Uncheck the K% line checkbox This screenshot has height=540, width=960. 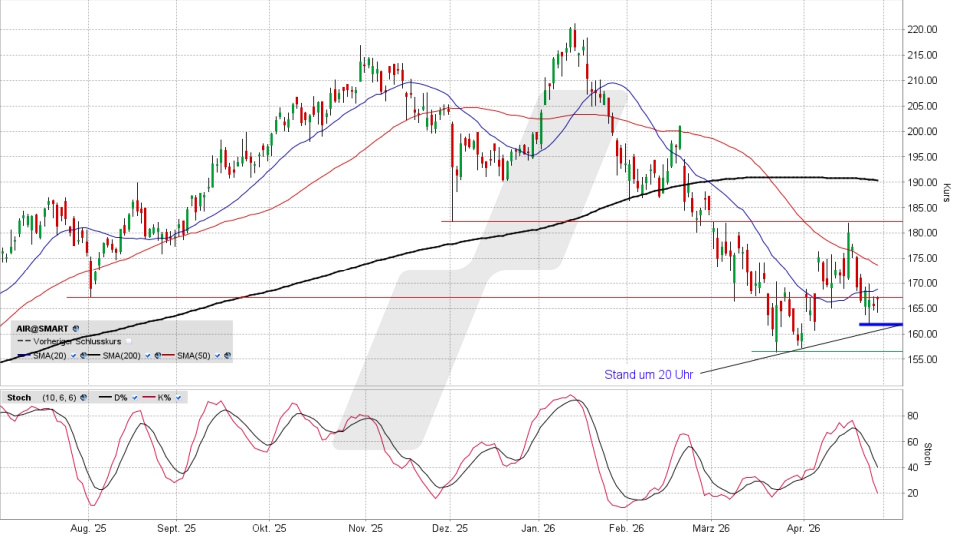(178, 397)
